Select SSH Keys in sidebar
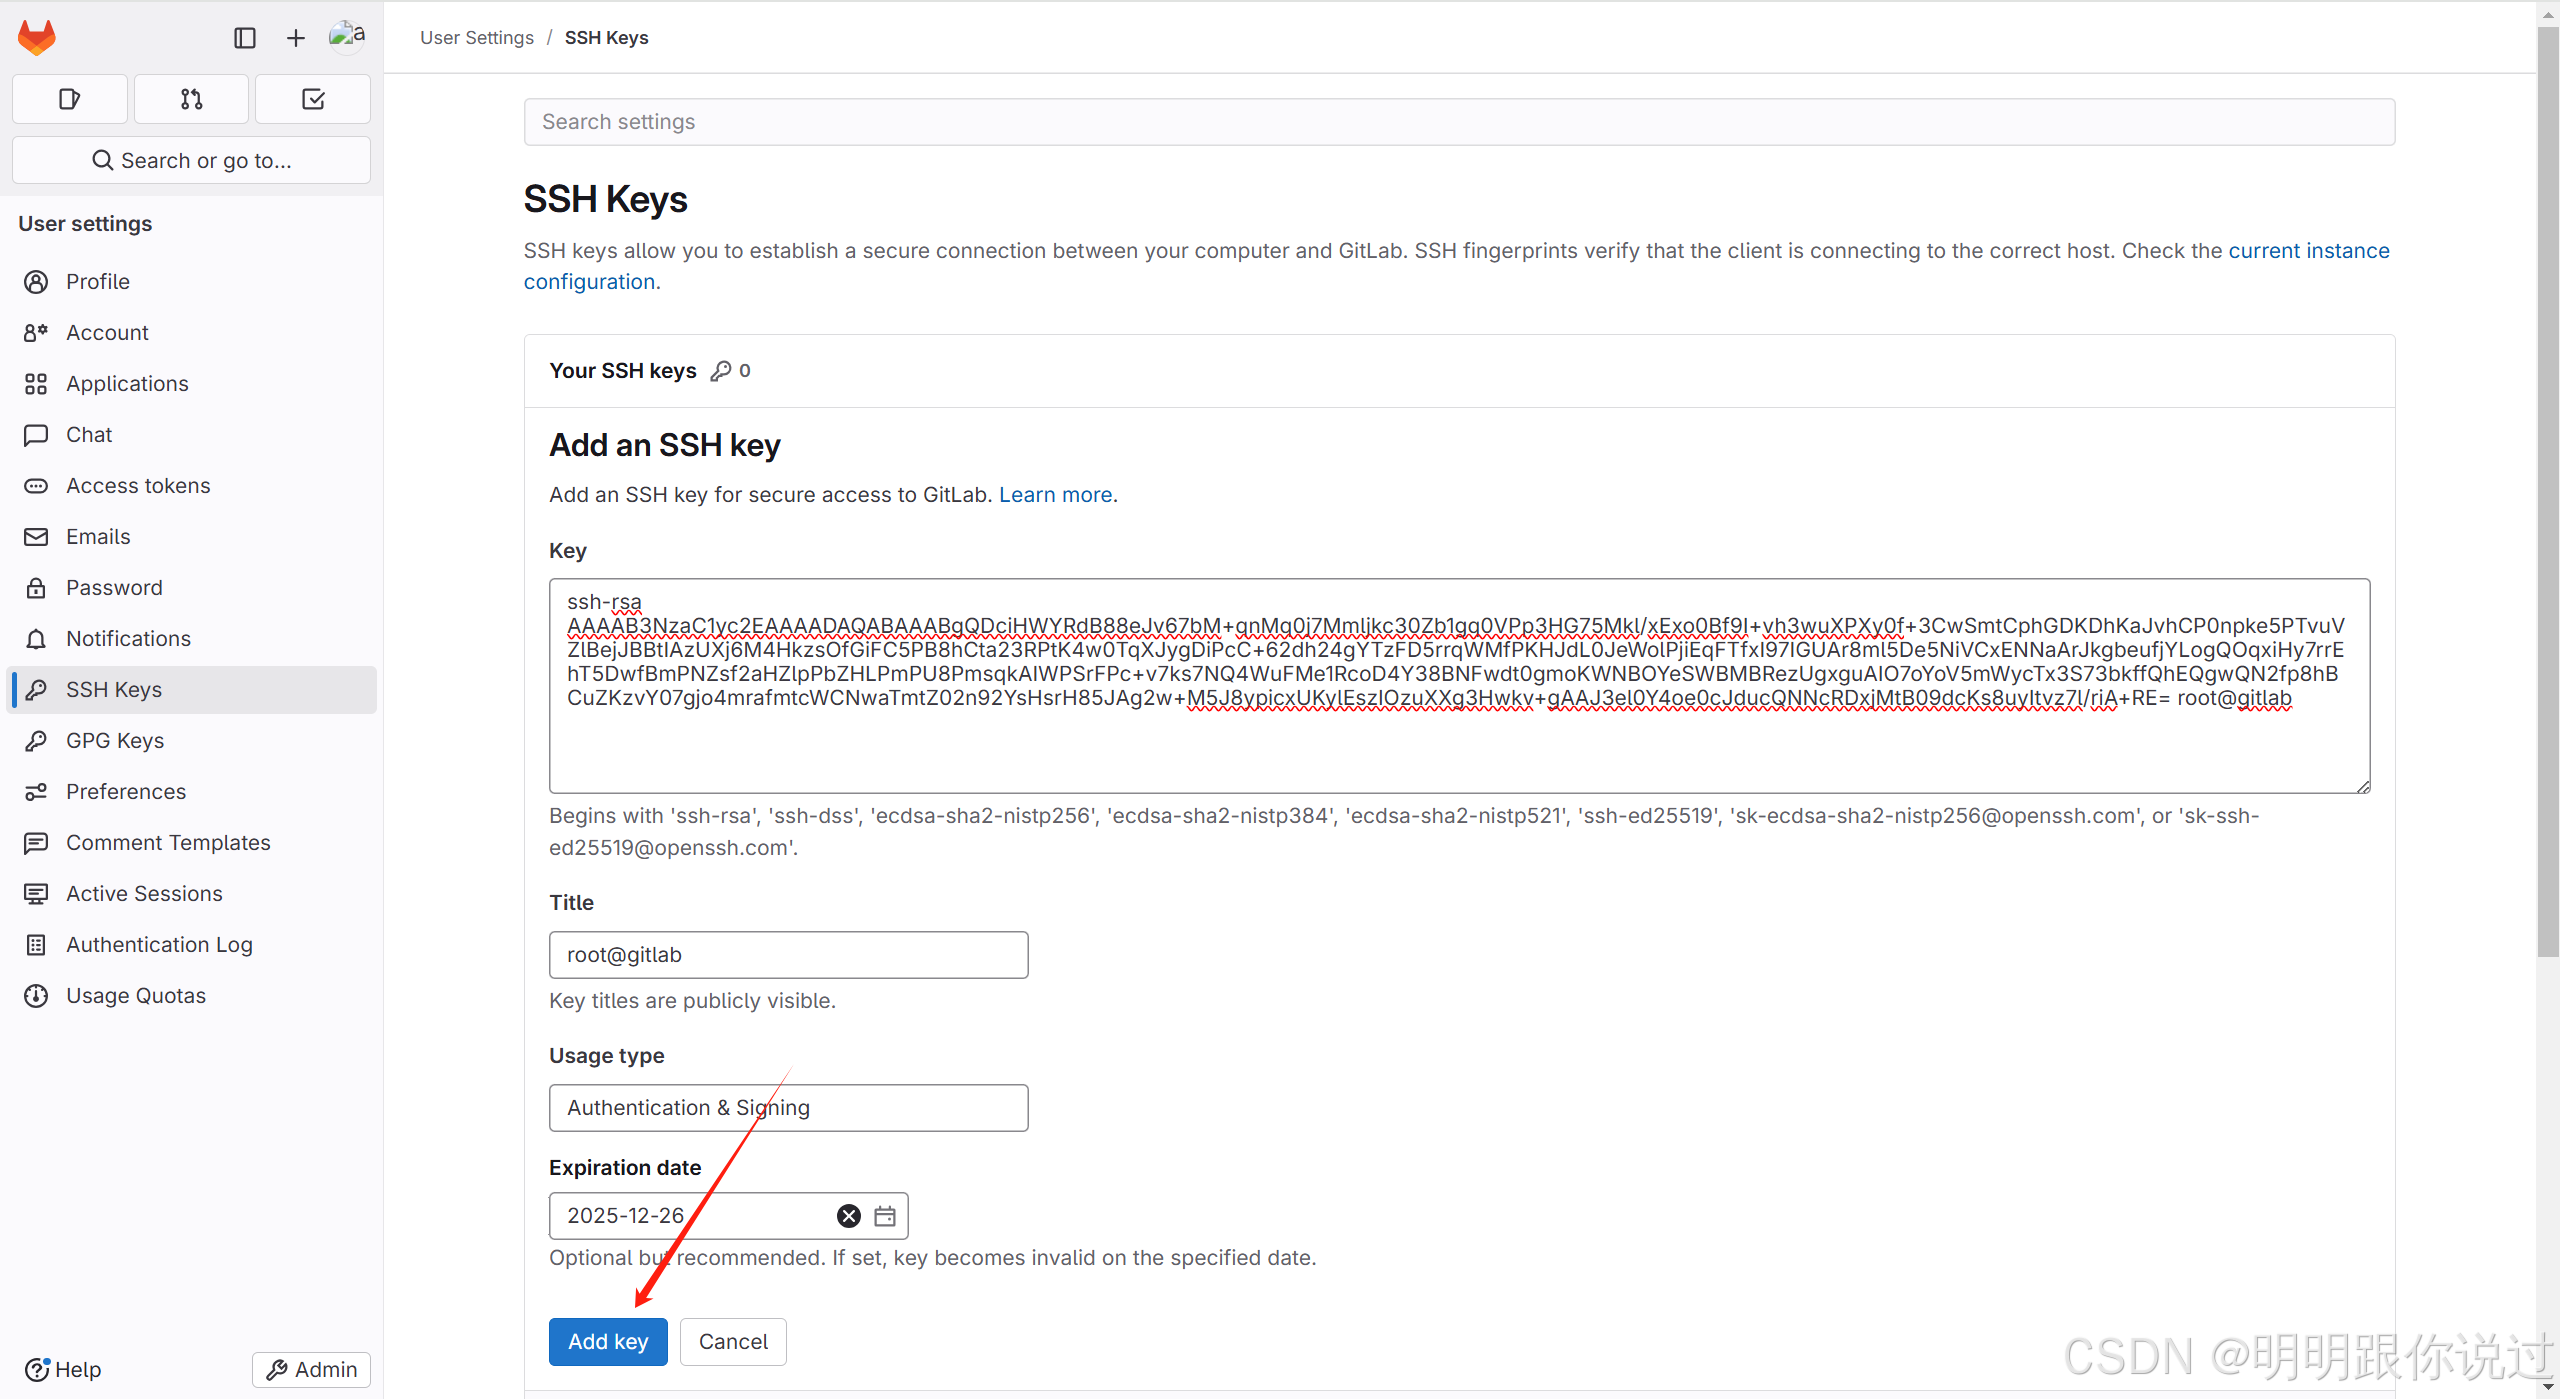Image resolution: width=2560 pixels, height=1399 pixels. [x=191, y=690]
